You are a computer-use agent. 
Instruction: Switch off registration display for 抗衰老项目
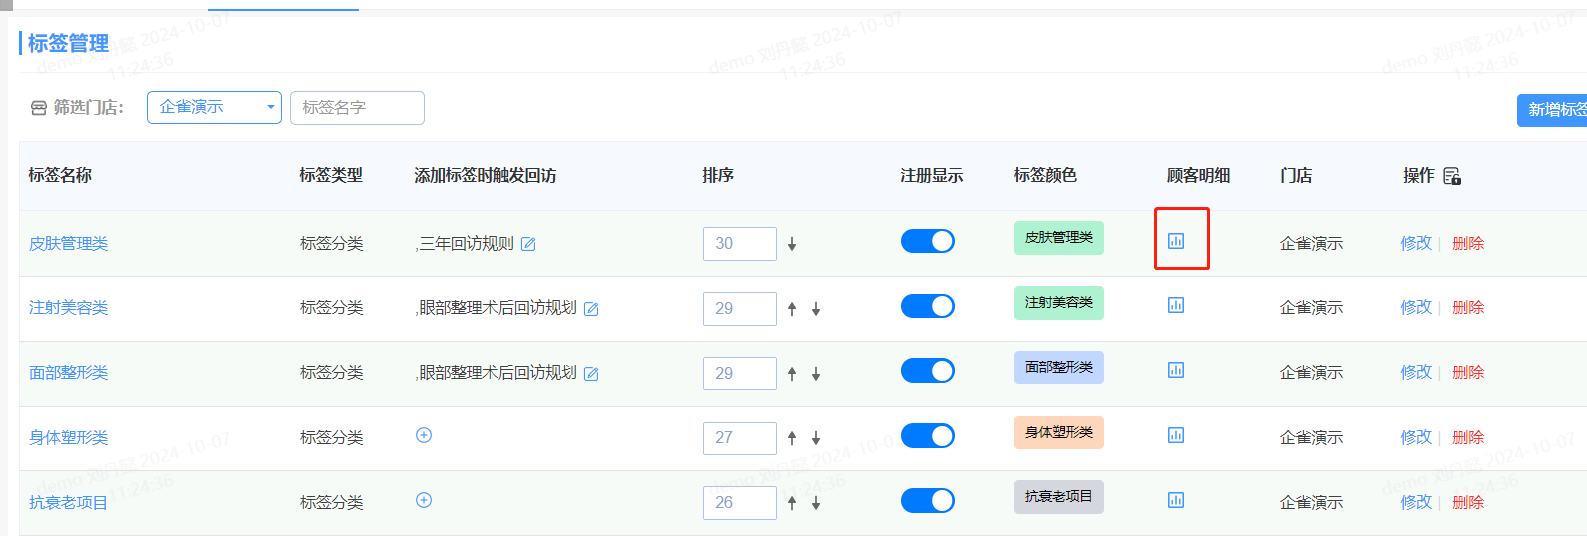927,500
